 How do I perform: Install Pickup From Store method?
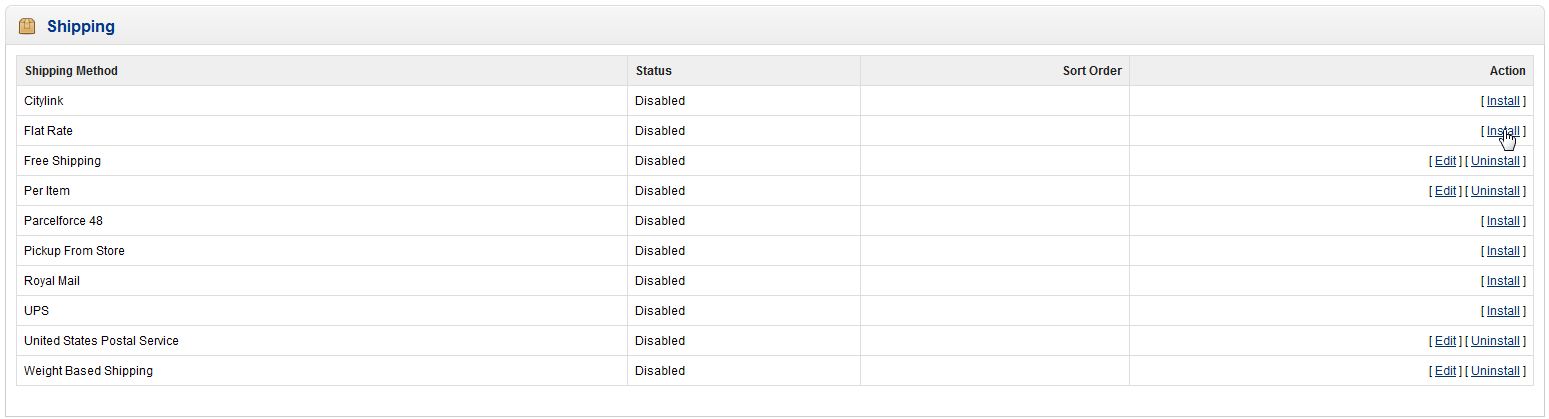point(1503,251)
